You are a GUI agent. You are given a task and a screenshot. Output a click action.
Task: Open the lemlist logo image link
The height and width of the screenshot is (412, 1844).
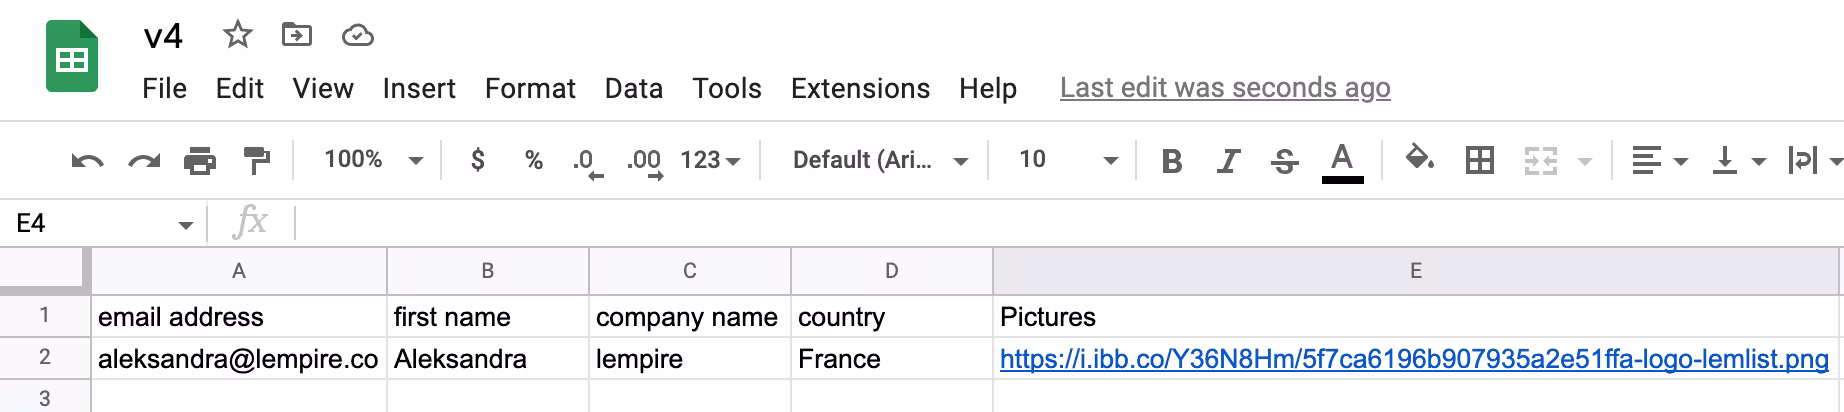pos(1413,359)
